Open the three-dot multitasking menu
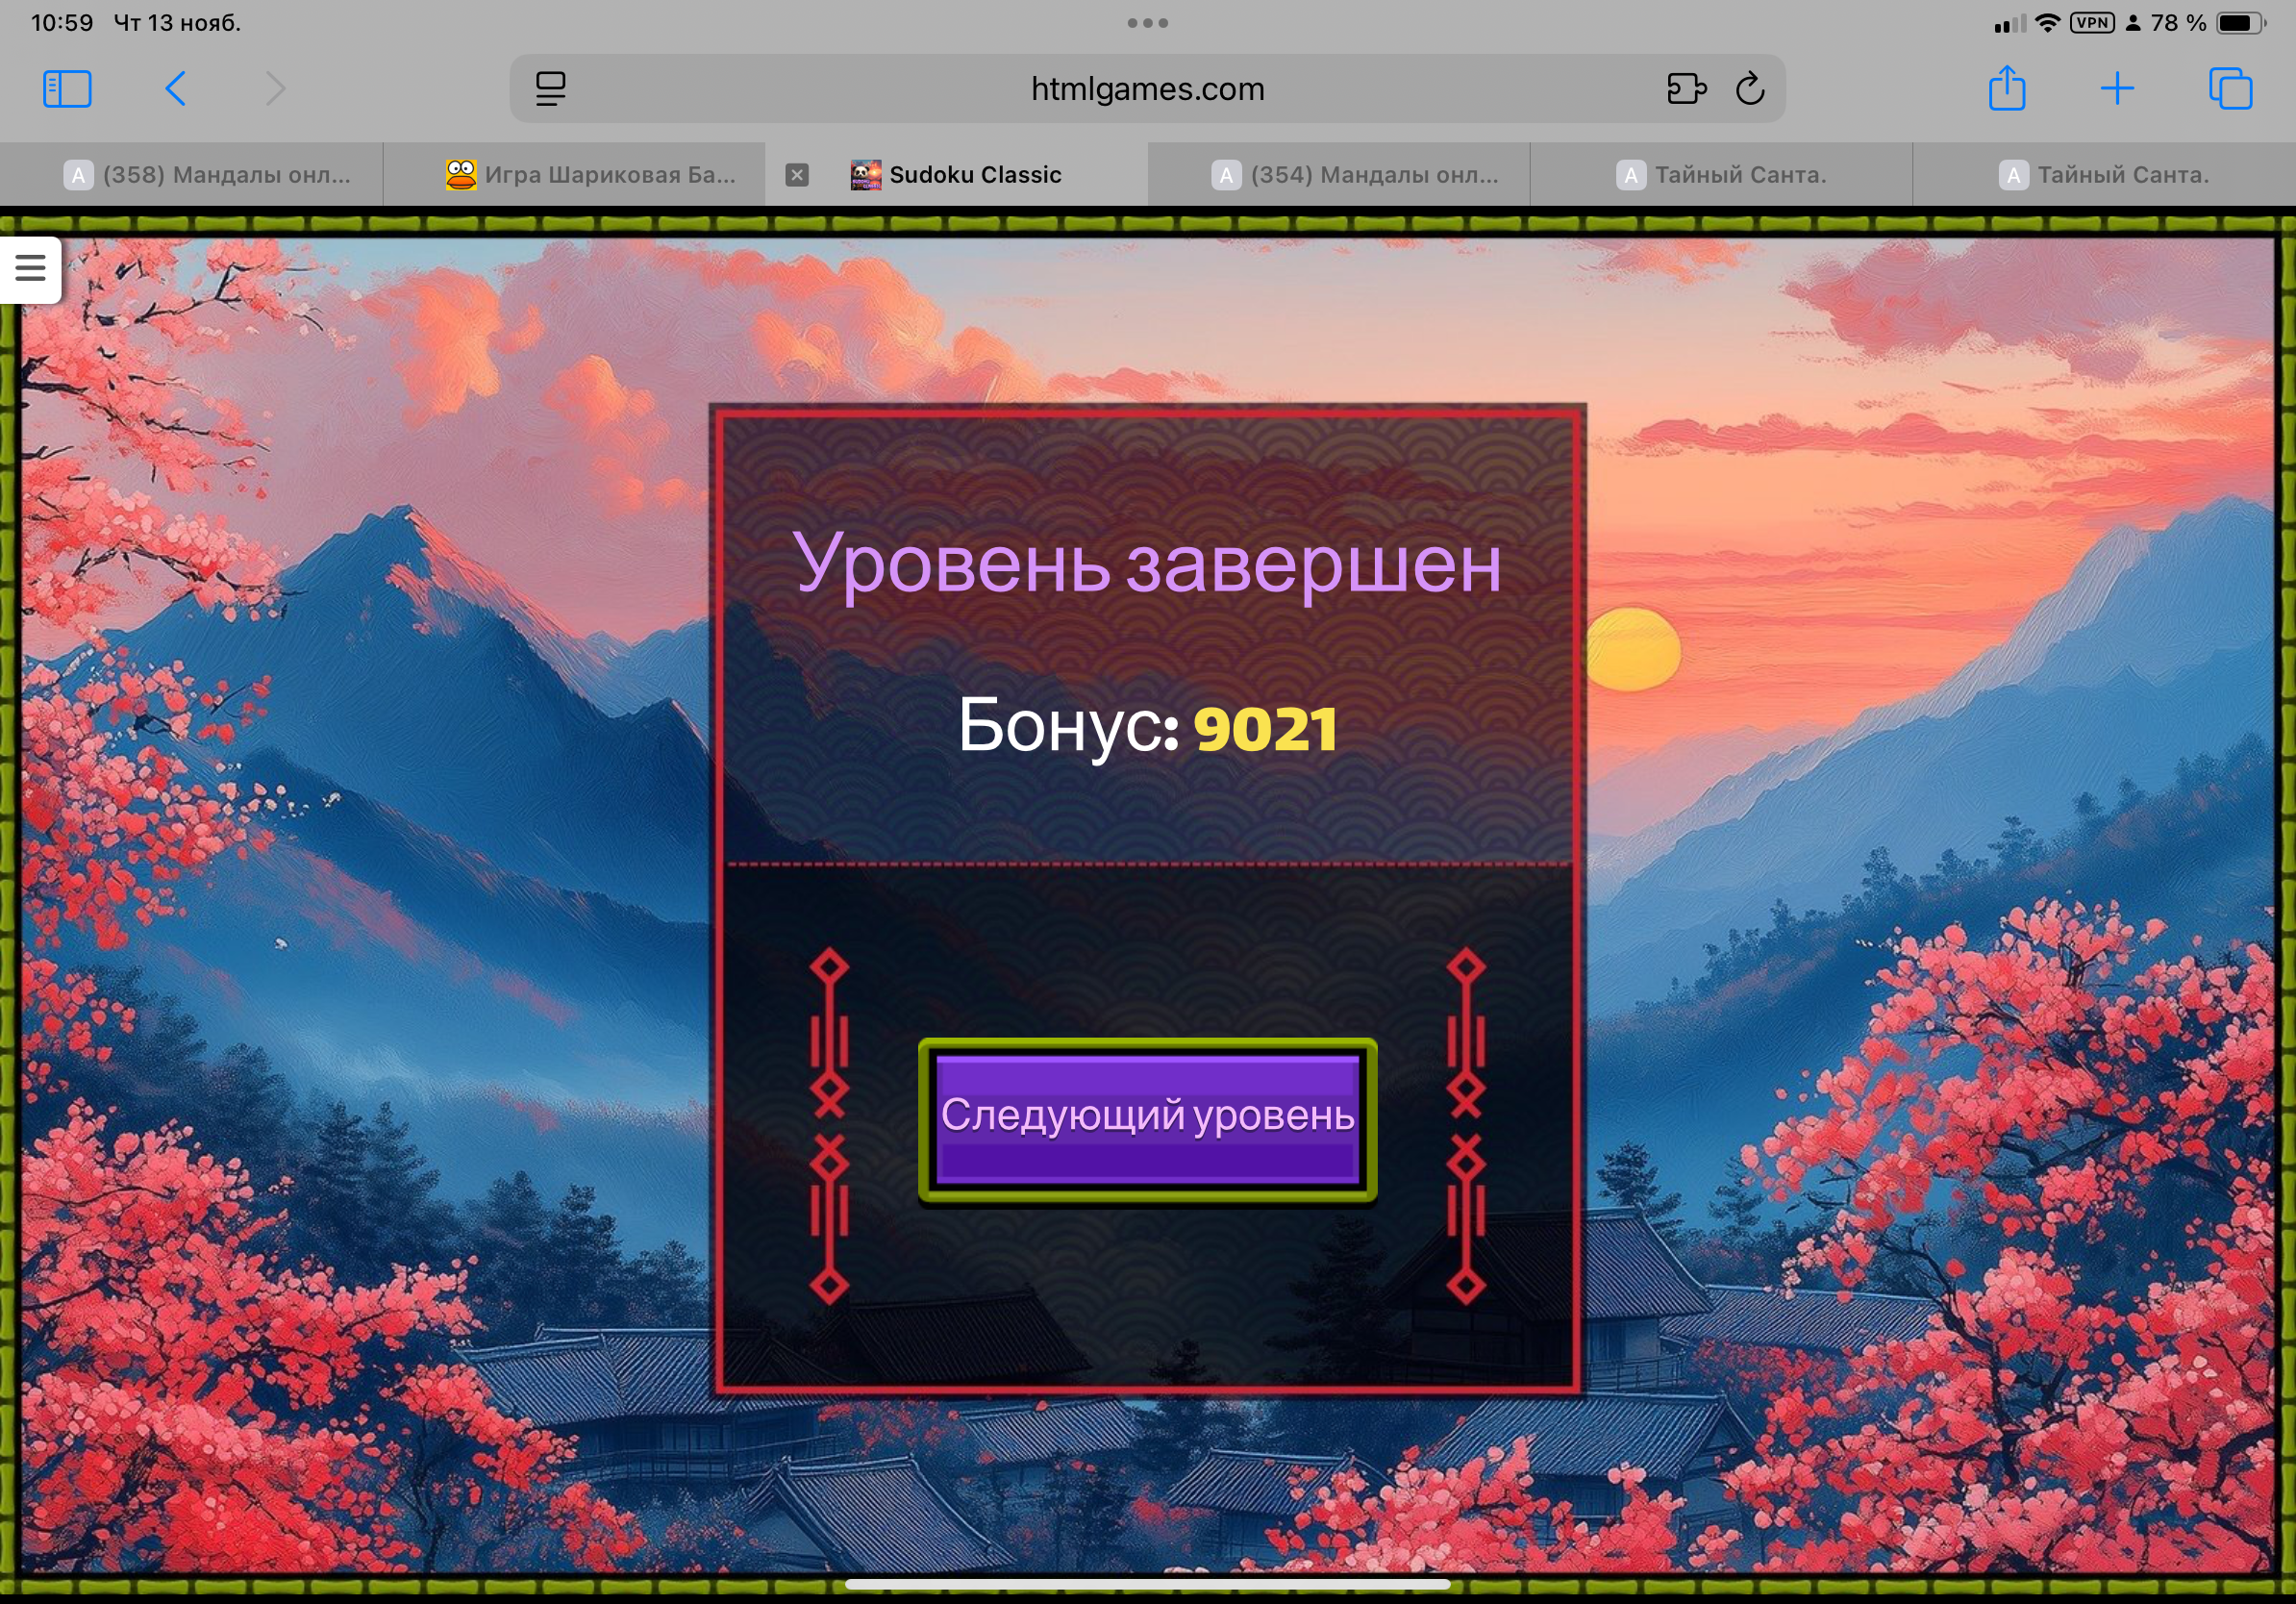Image resolution: width=2296 pixels, height=1604 pixels. pyautogui.click(x=1147, y=23)
